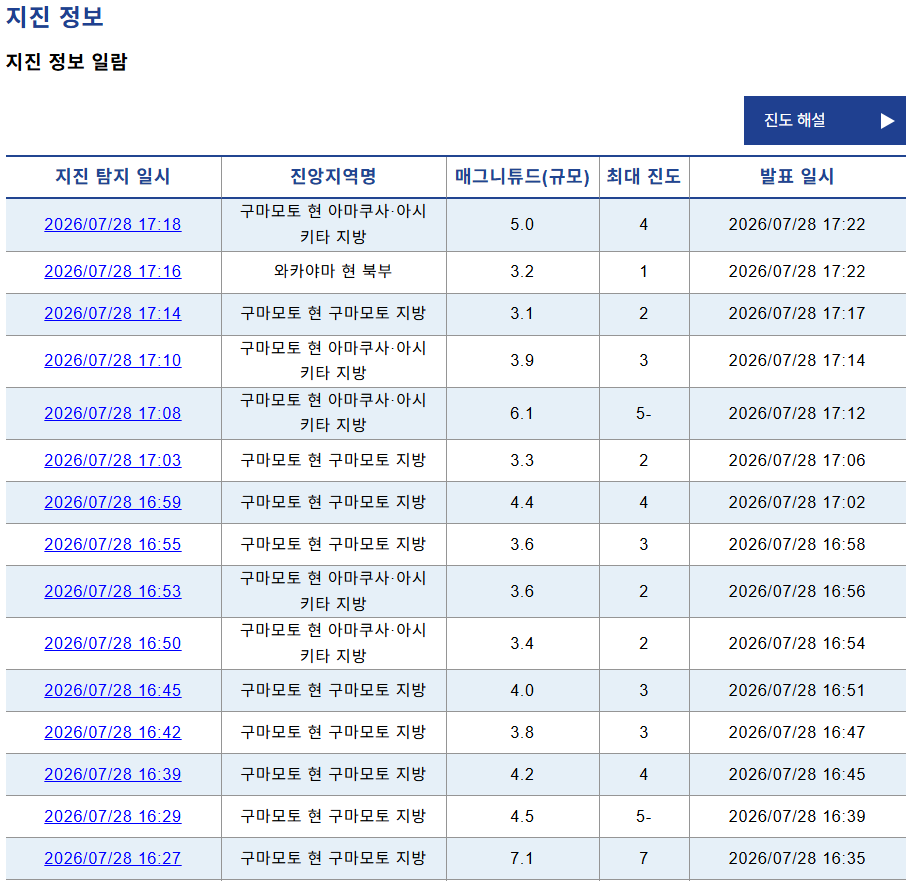The width and height of the screenshot is (912, 881).
Task: Click the 지진 탐지 일시 column header
Action: pos(113,176)
